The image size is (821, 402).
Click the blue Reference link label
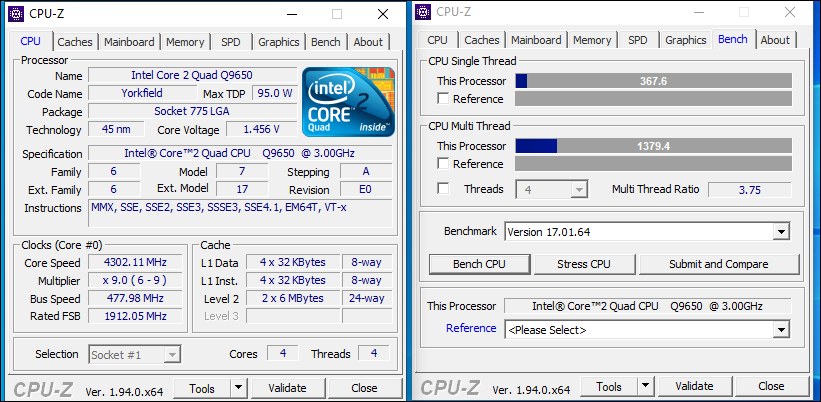(x=471, y=328)
